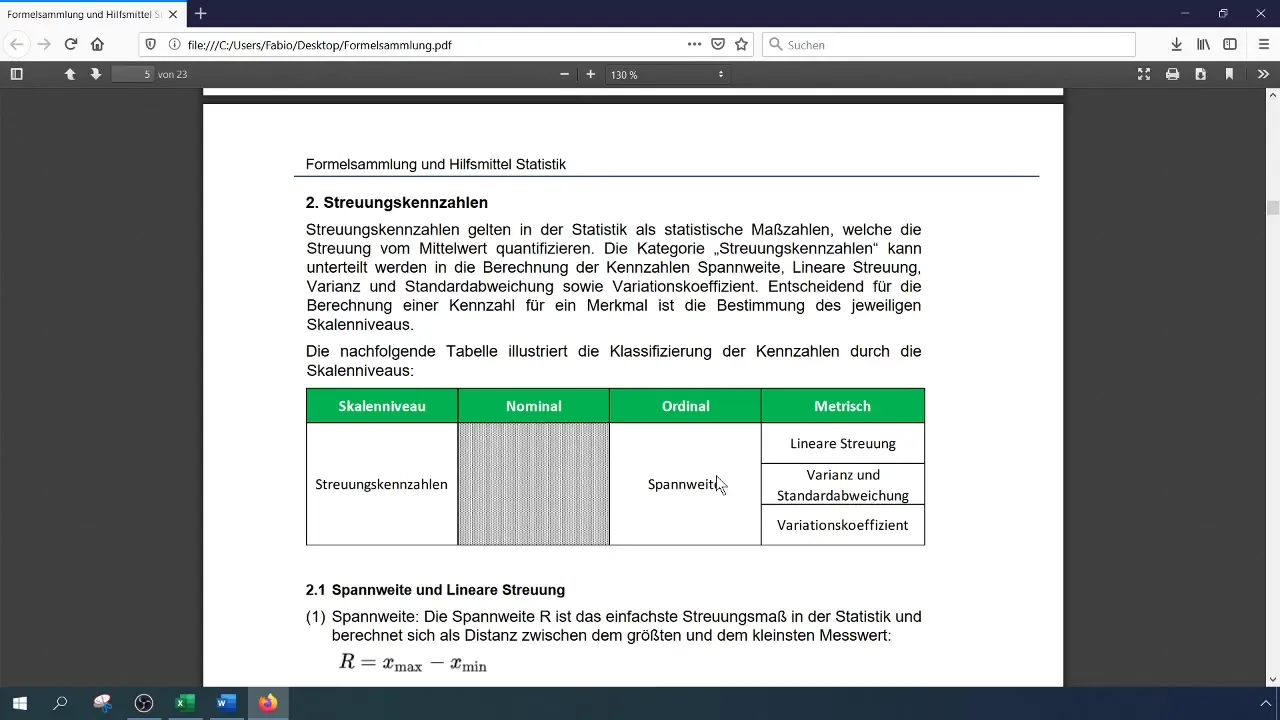This screenshot has height=720, width=1280.
Task: Select the Formelsammlung tab
Action: (x=92, y=14)
